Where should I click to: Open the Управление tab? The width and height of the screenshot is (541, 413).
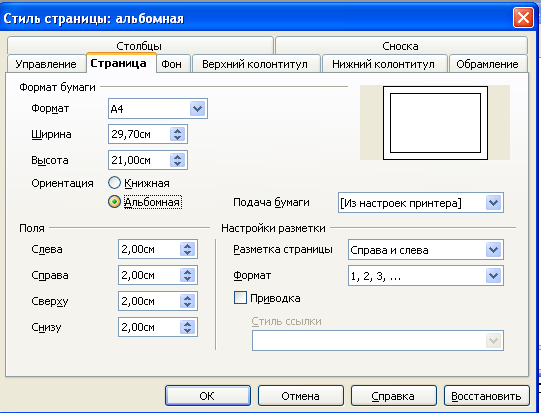pyautogui.click(x=46, y=64)
